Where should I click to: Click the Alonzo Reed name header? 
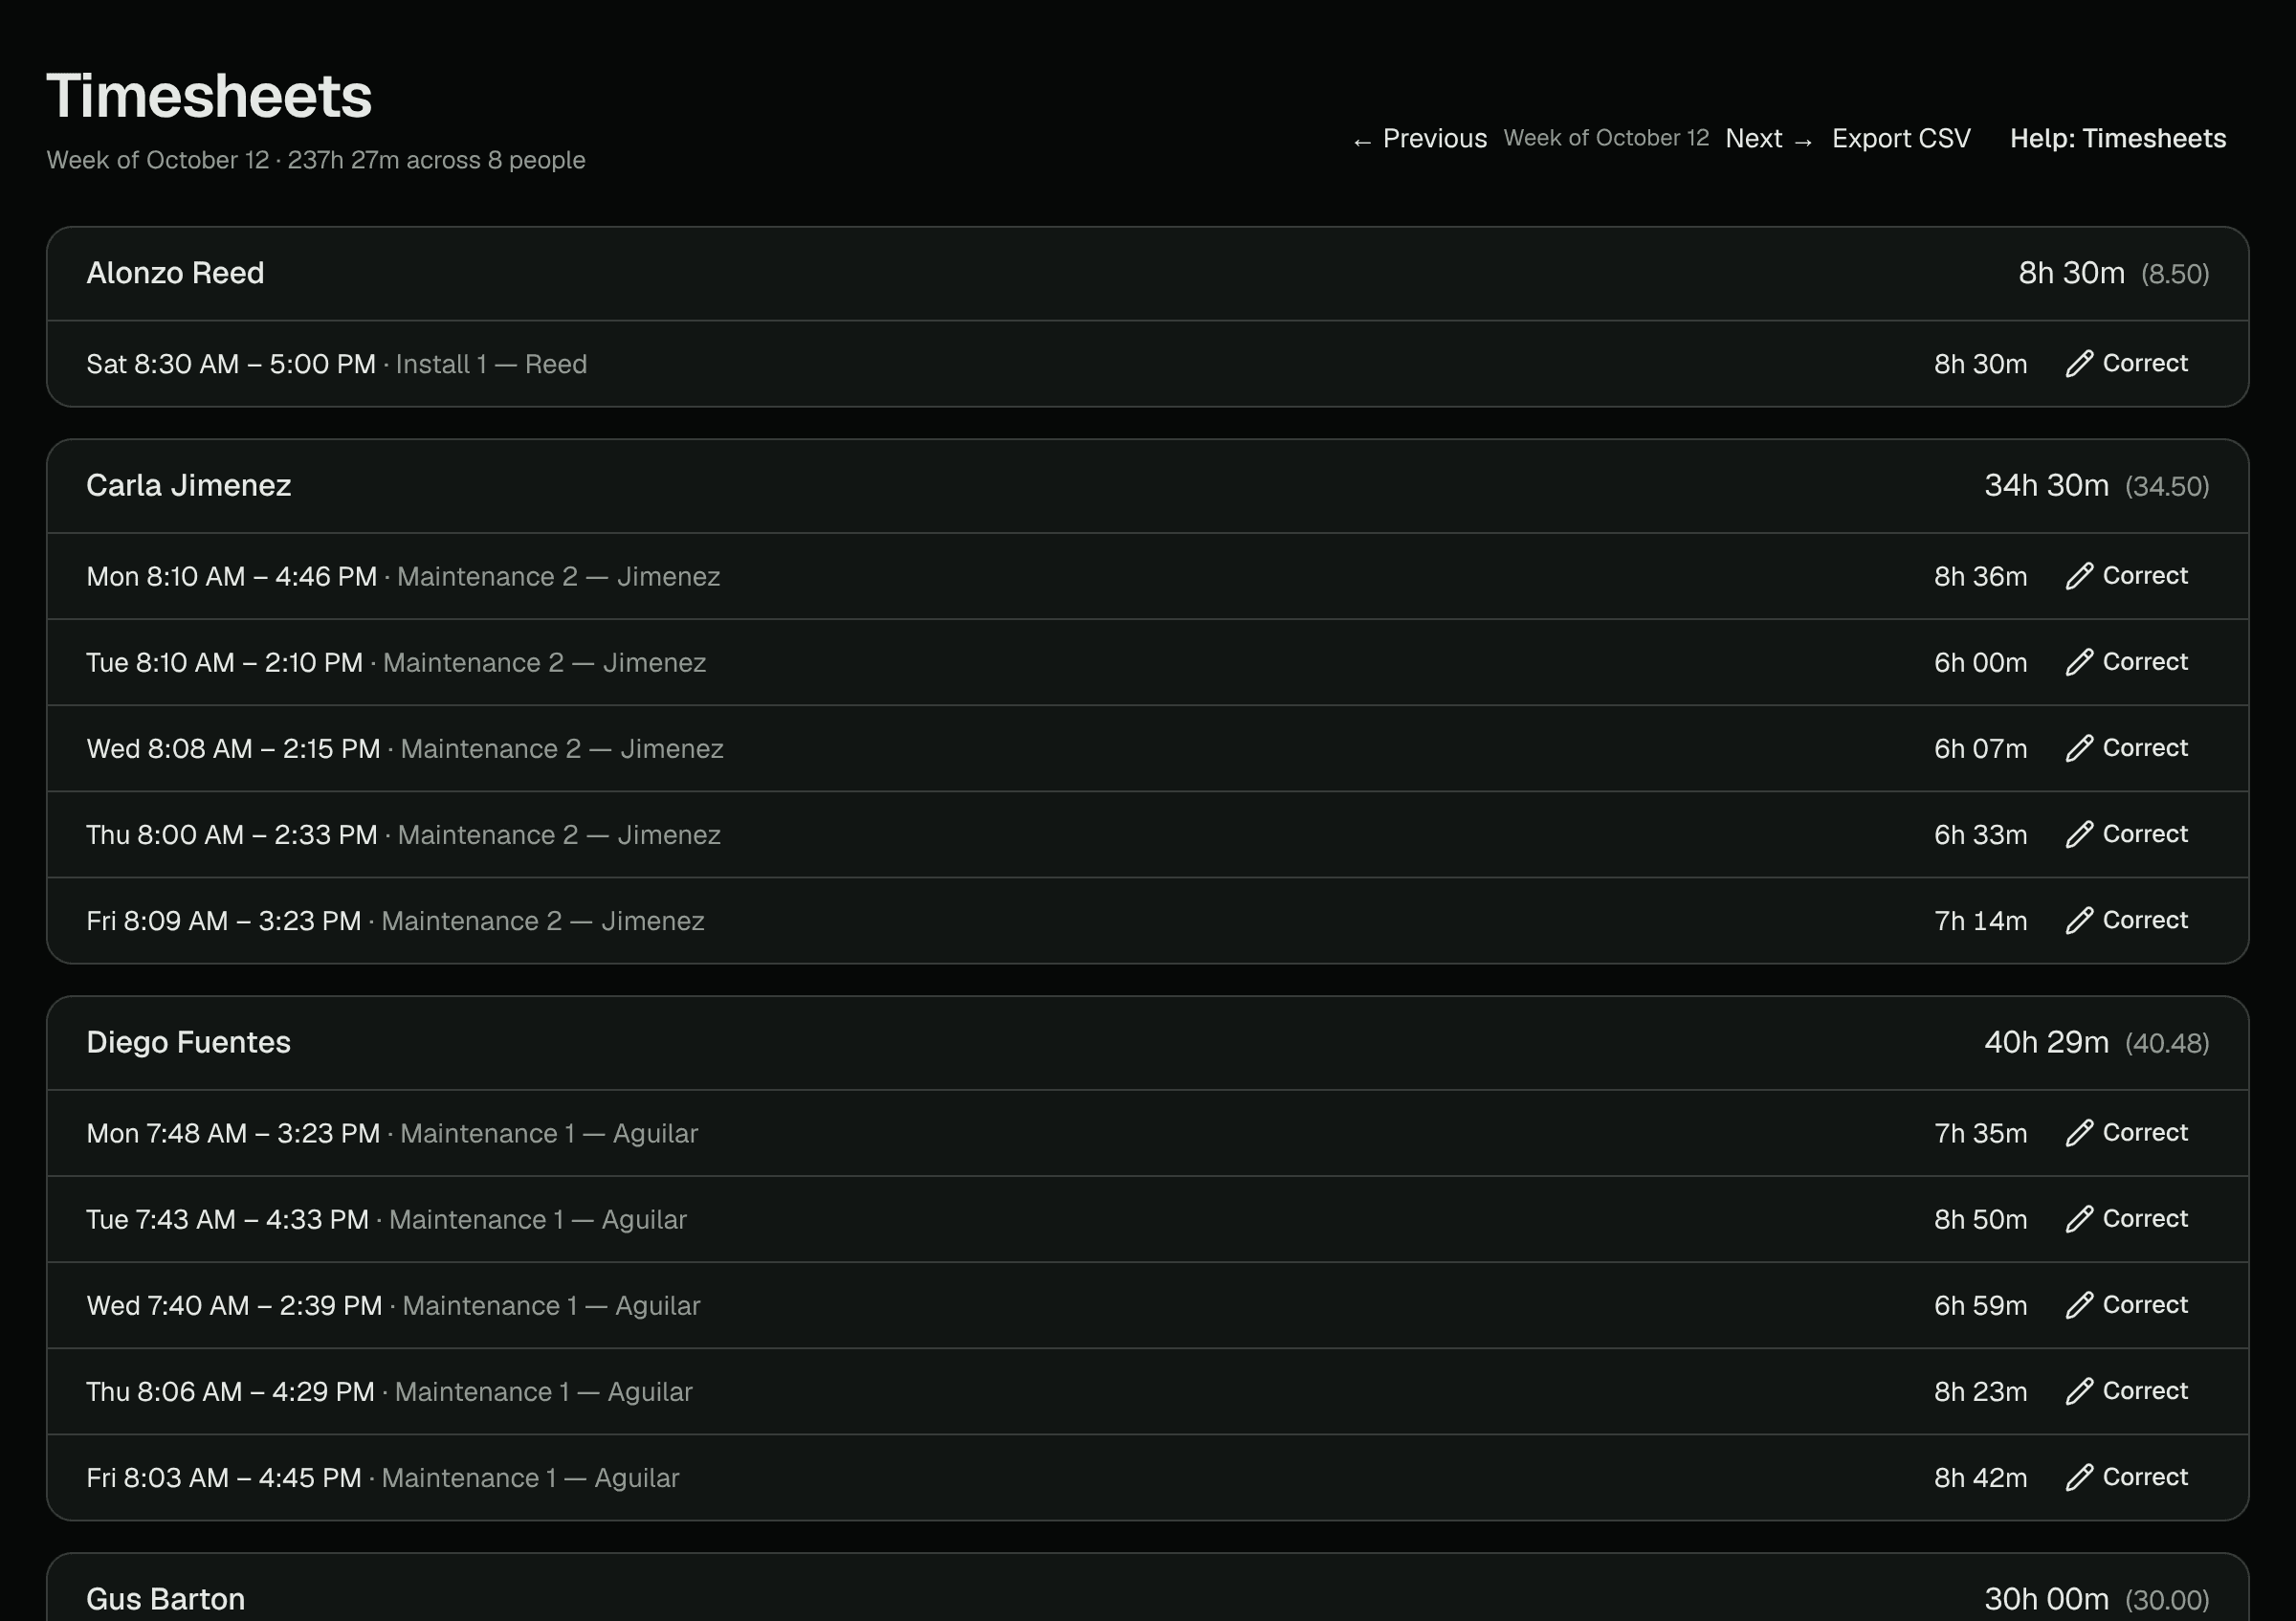point(175,273)
